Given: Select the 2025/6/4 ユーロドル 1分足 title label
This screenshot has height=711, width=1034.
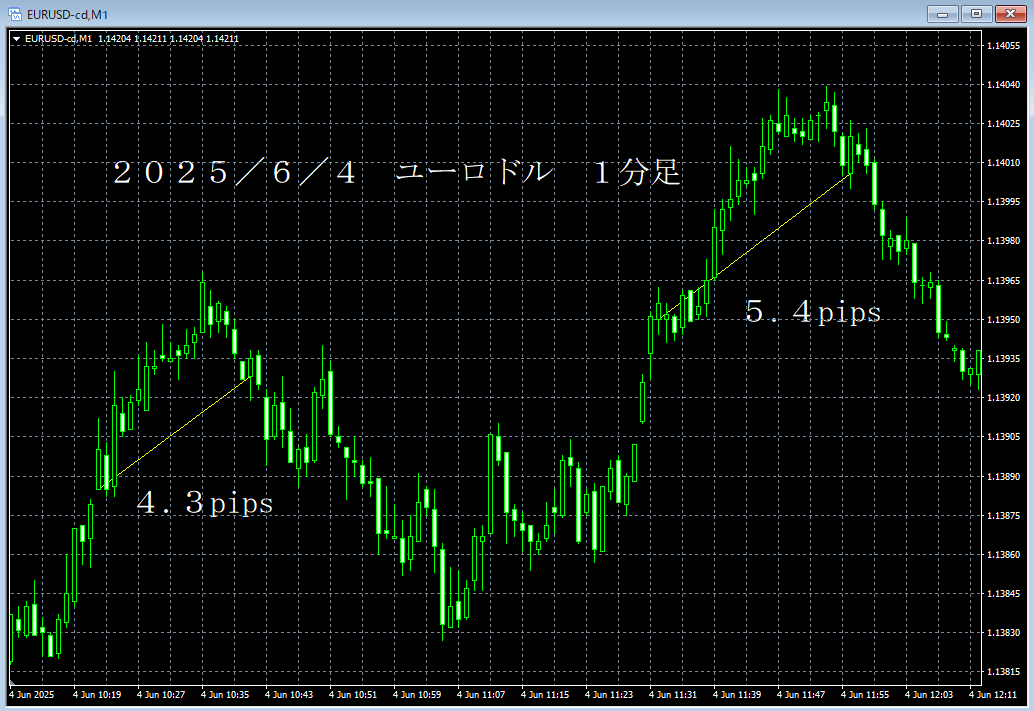Looking at the screenshot, I should click(396, 173).
